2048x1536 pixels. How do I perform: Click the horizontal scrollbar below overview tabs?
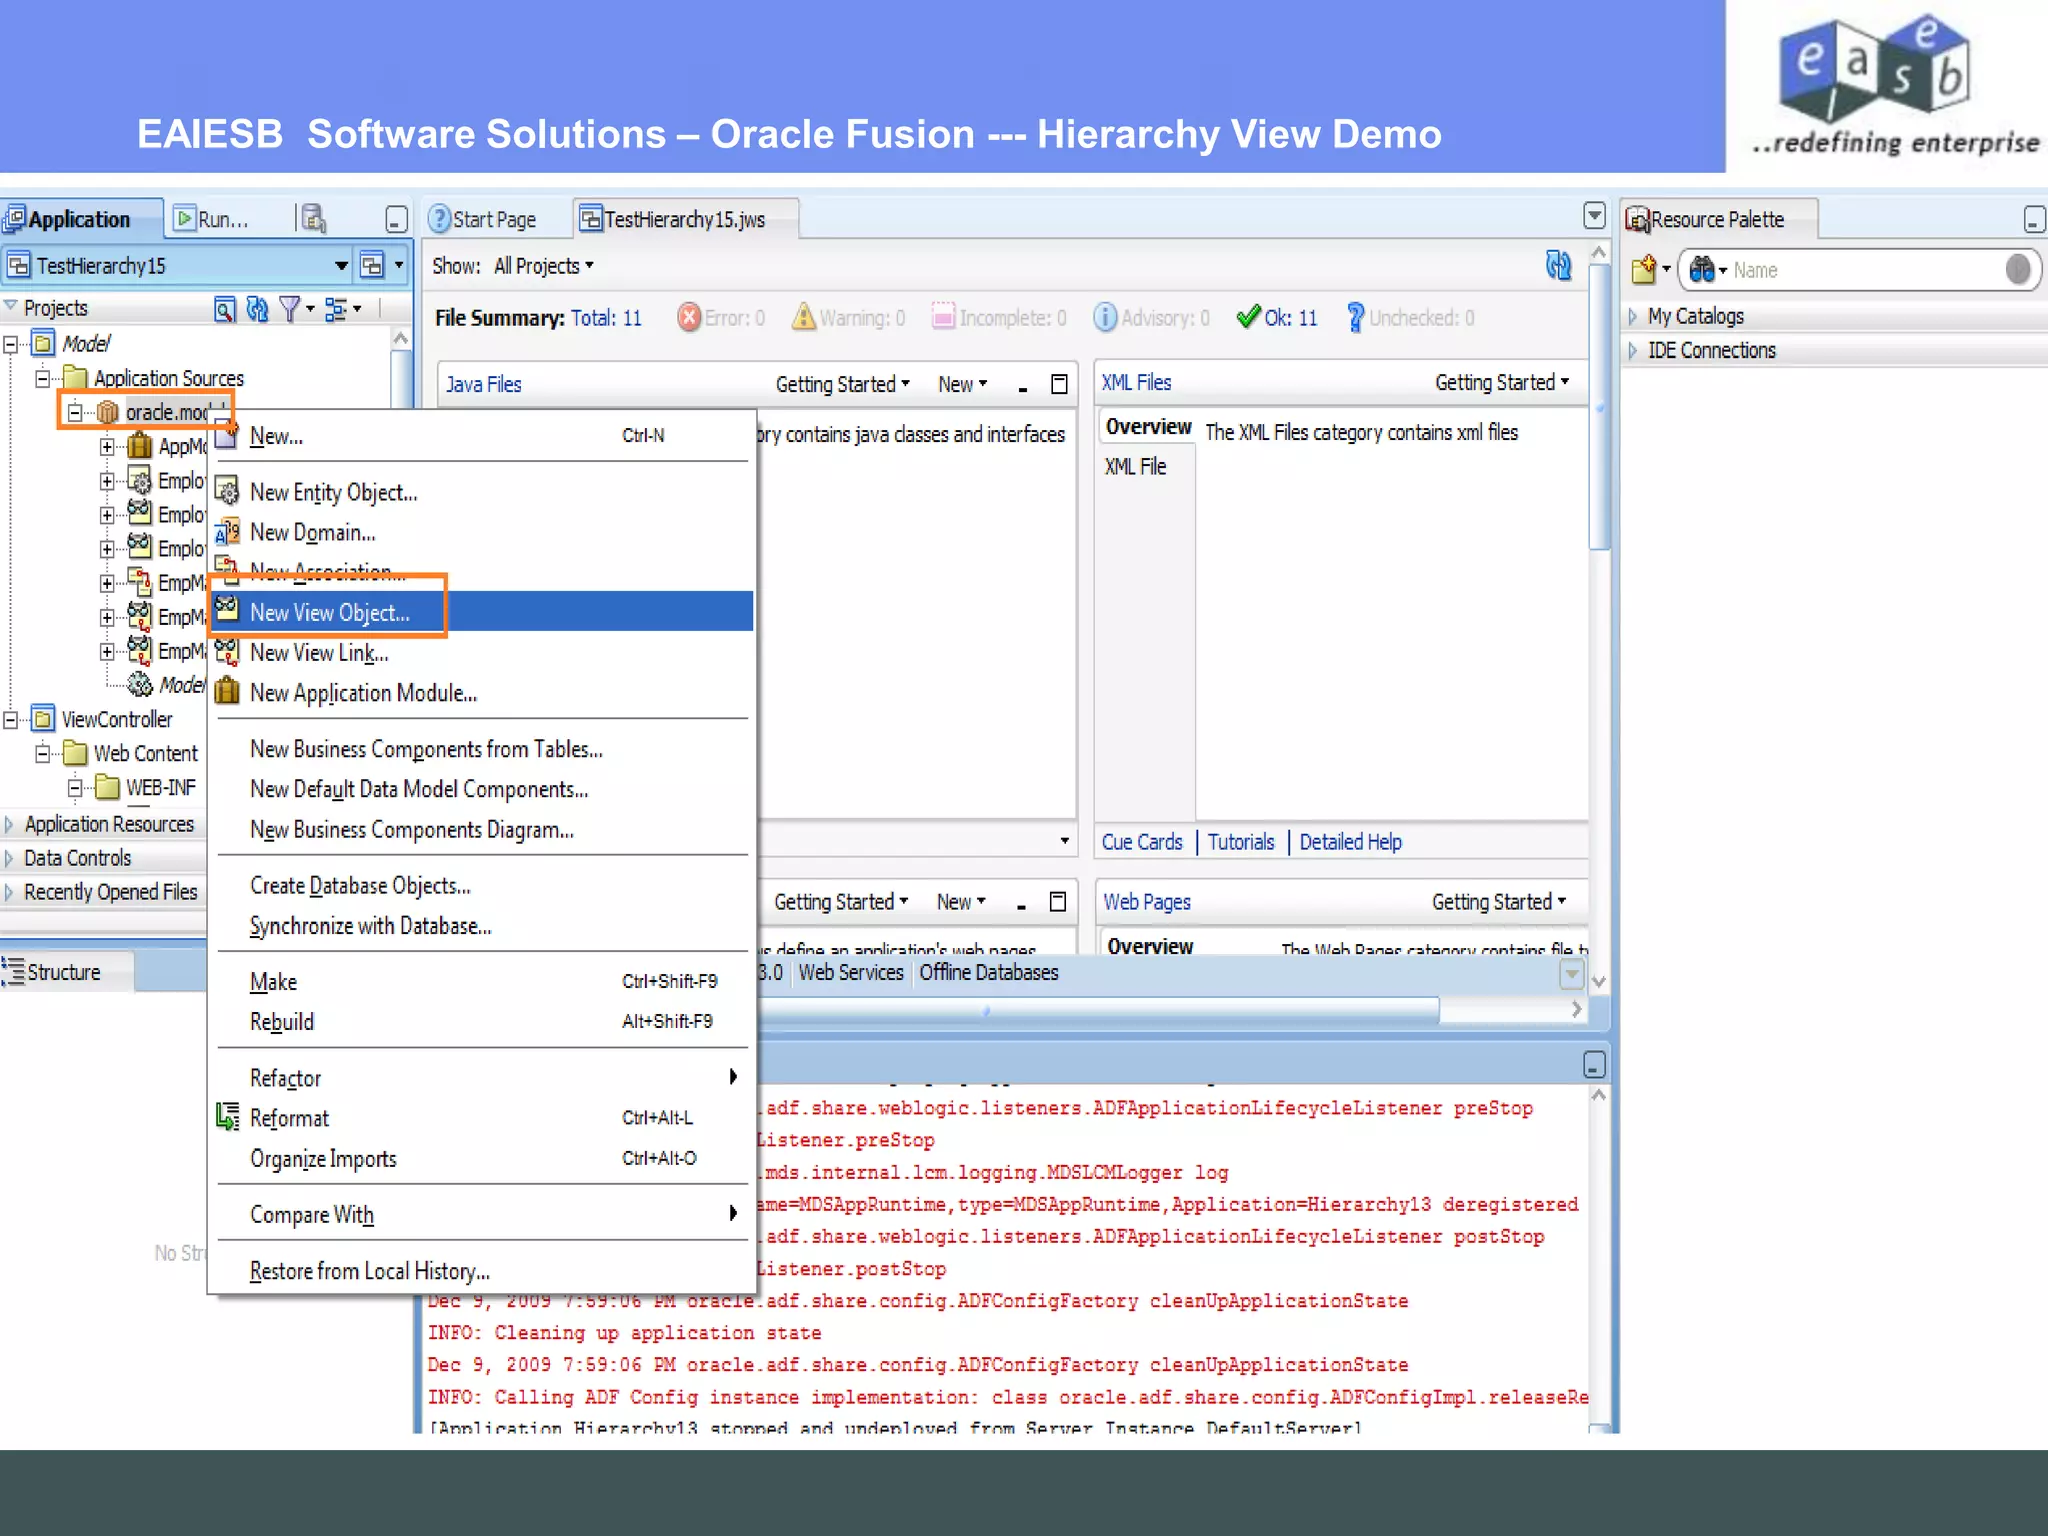coord(1100,1011)
